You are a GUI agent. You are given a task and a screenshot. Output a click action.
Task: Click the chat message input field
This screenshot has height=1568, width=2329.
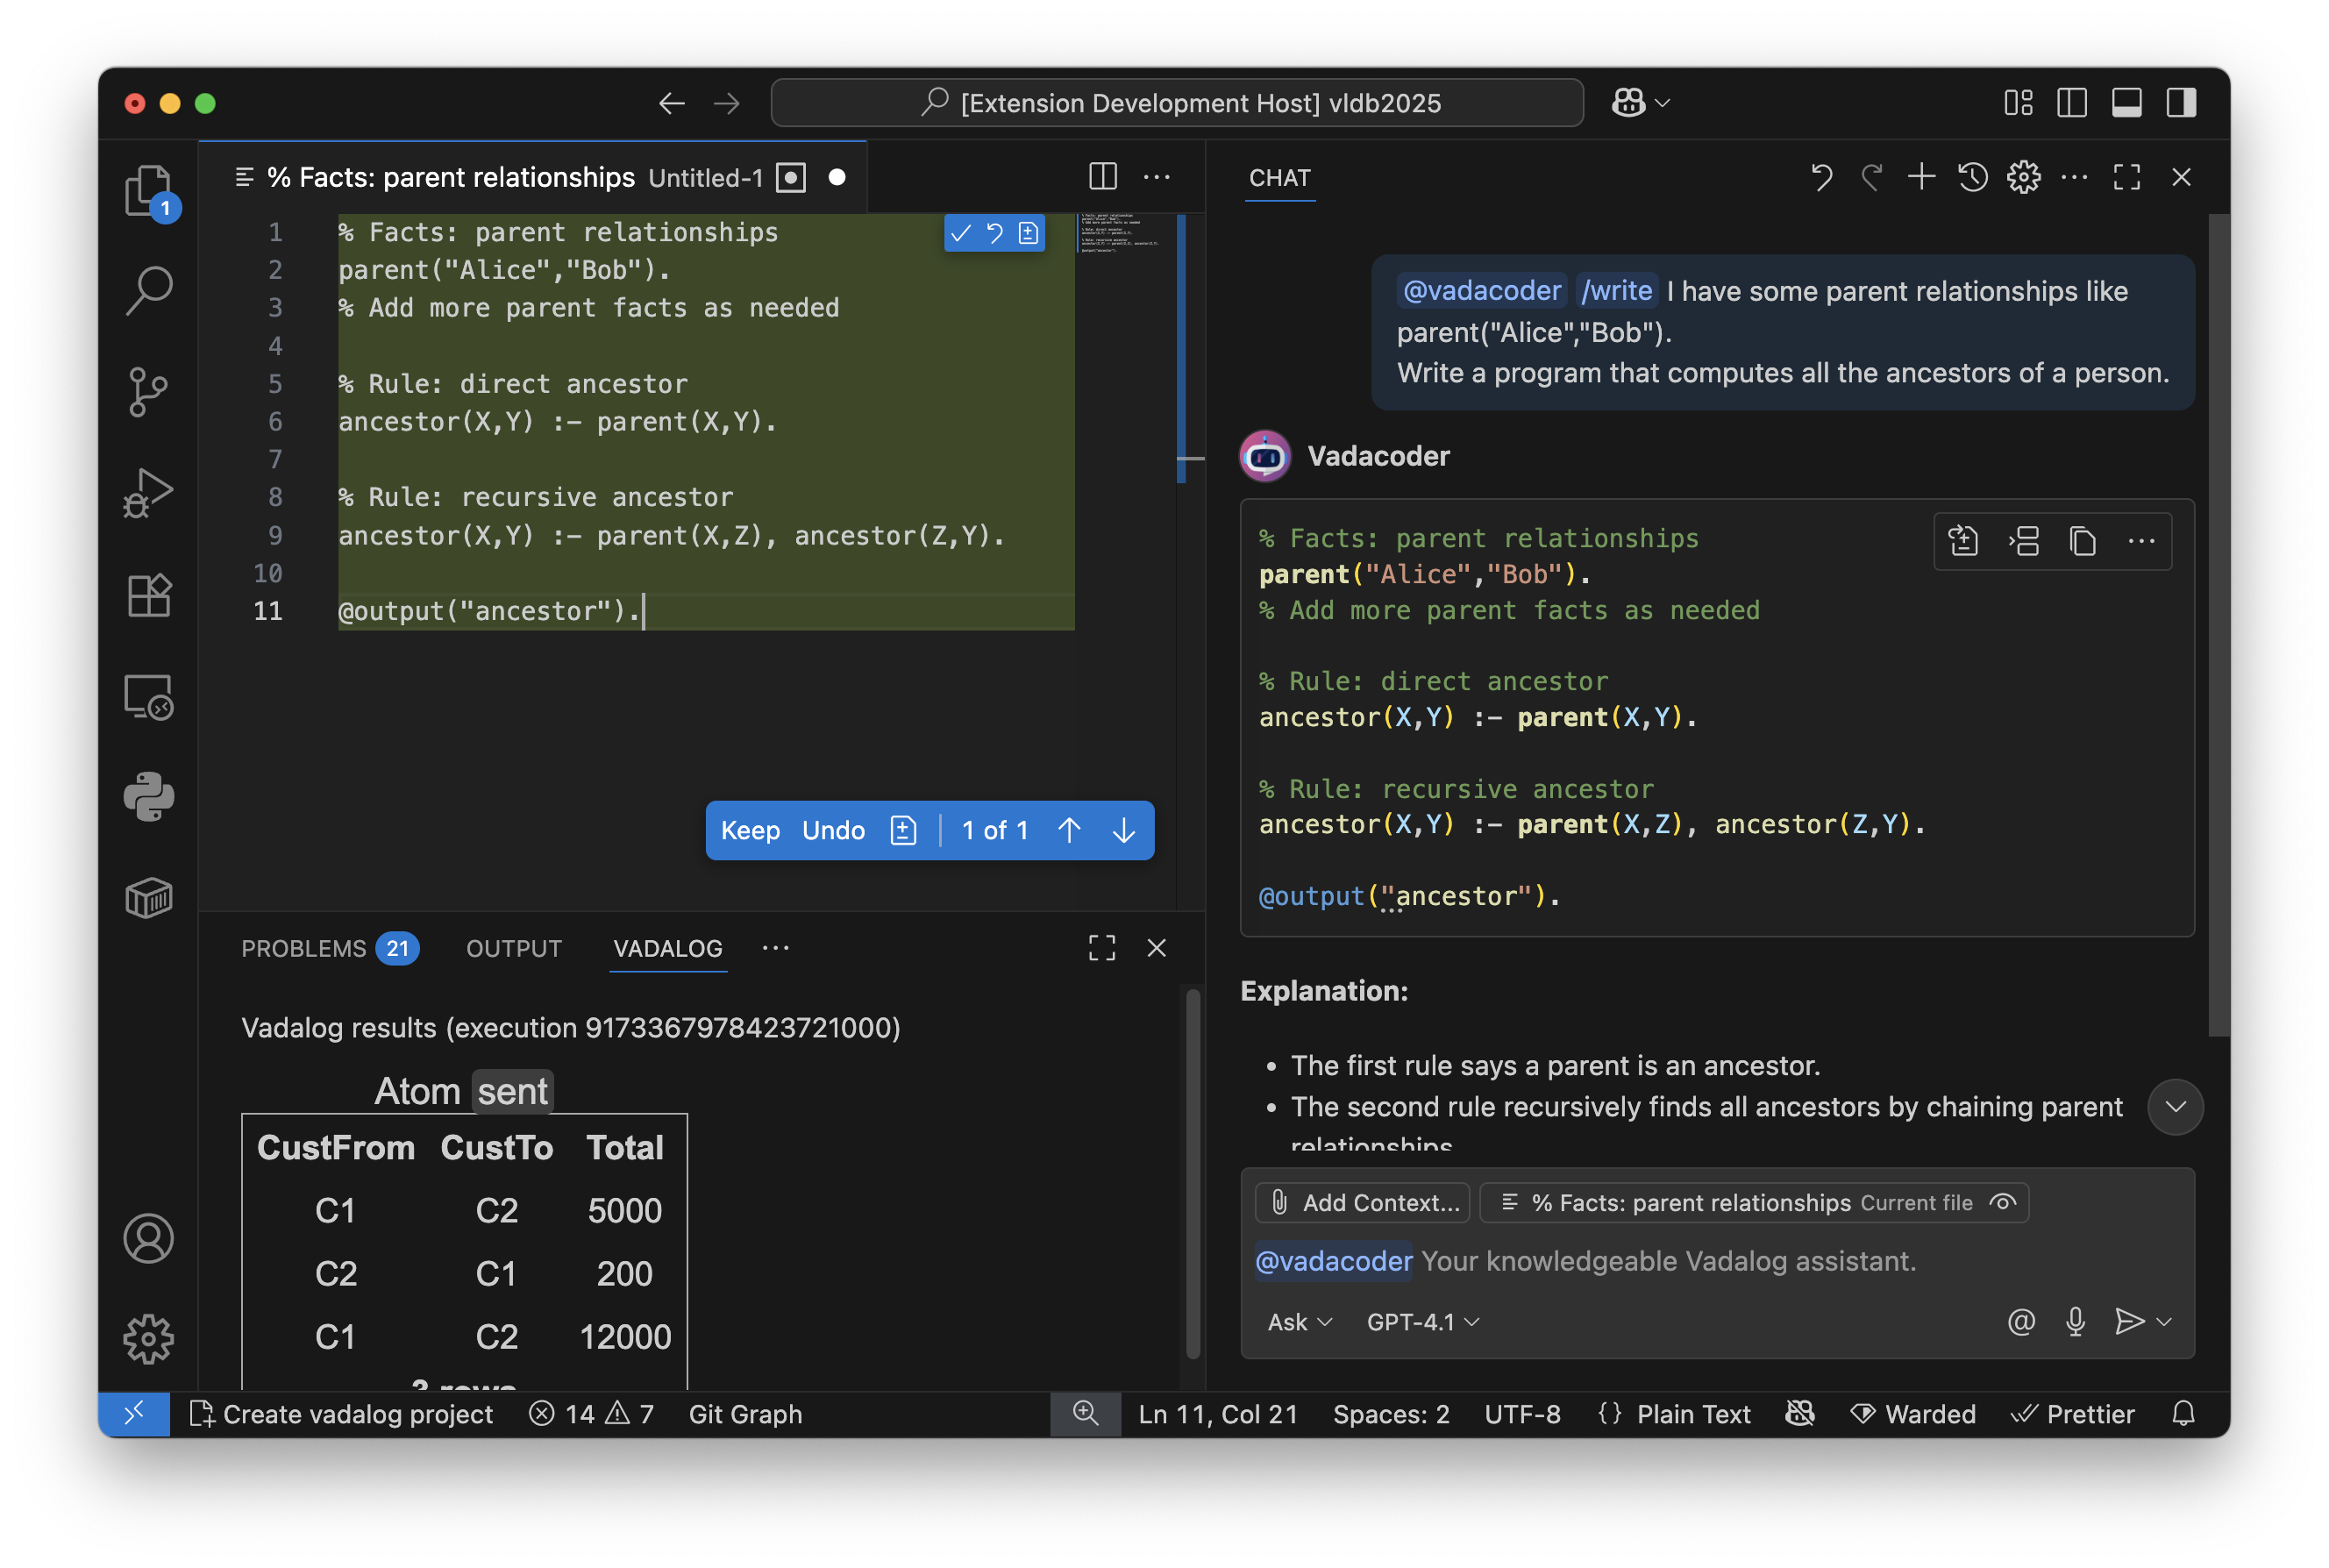(1716, 1260)
